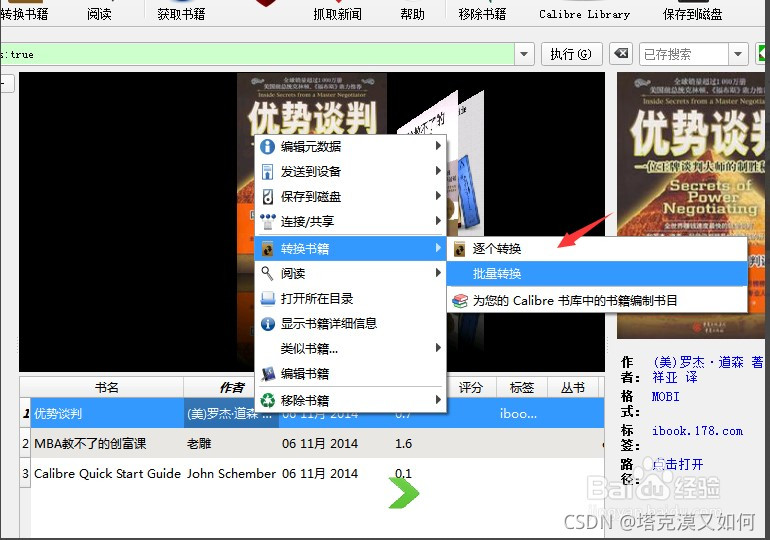Expand the 保存到磁盘 submenu arrow
770x540 pixels.
coord(438,196)
